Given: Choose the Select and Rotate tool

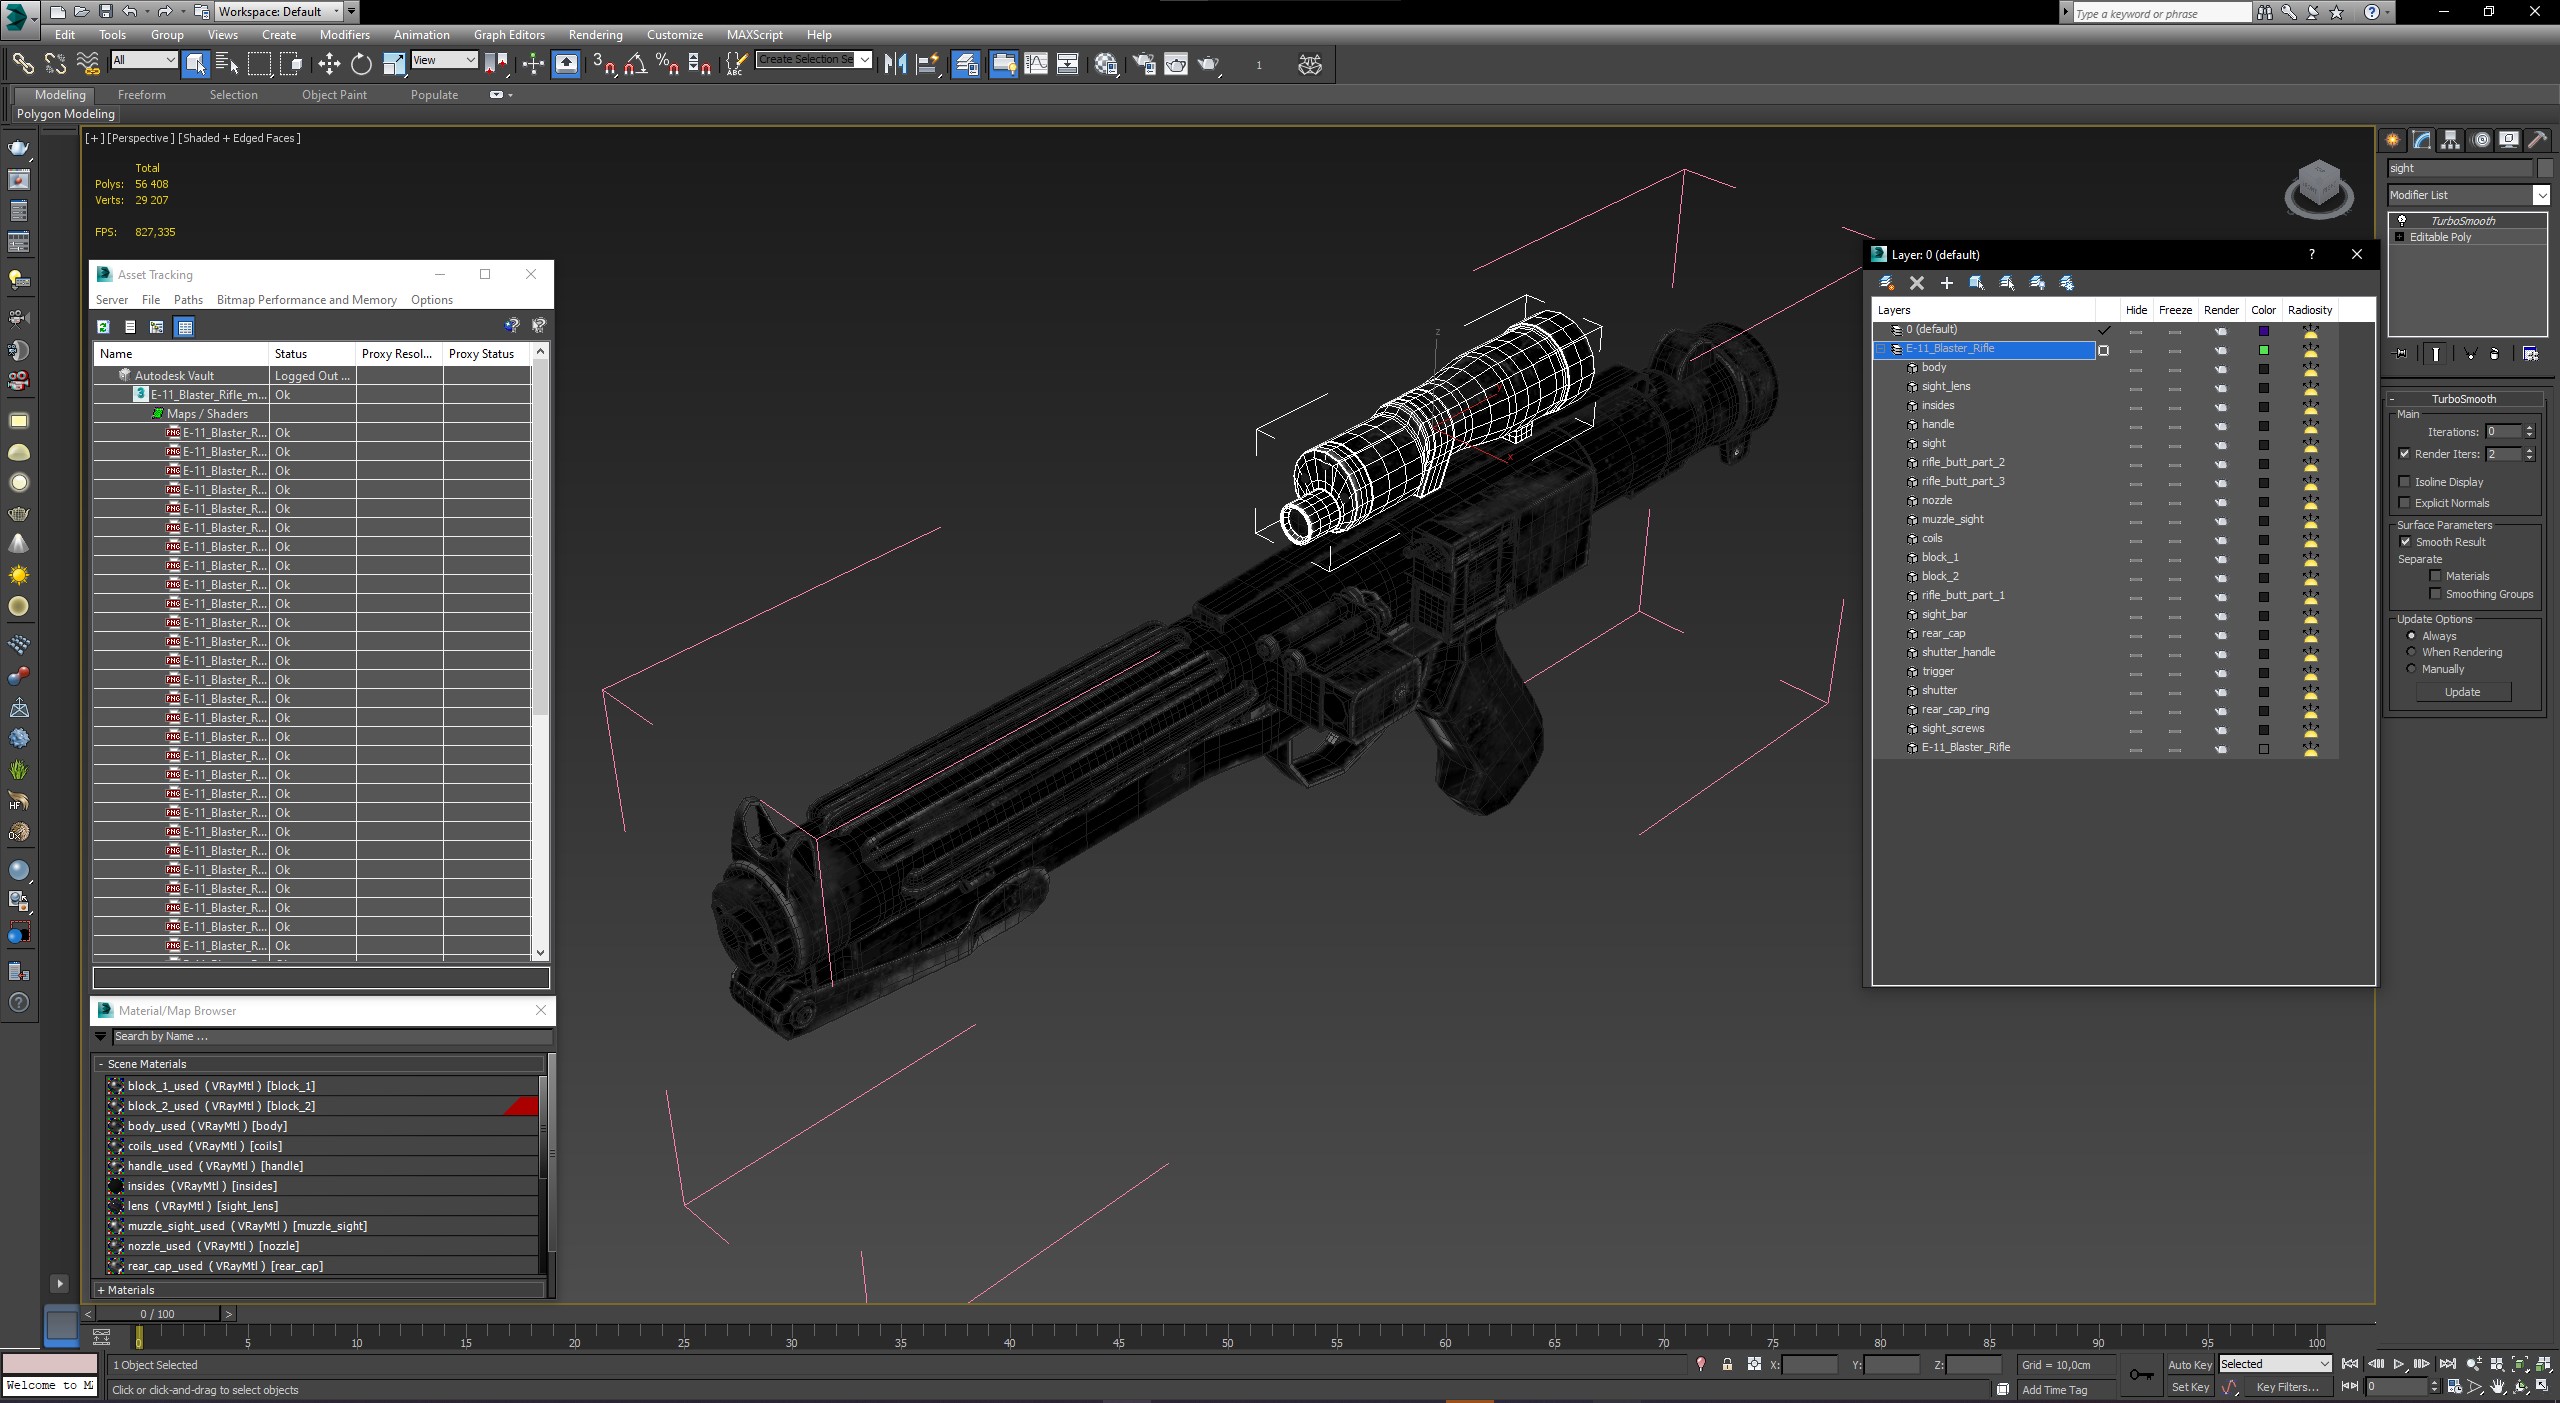Looking at the screenshot, I should [361, 64].
